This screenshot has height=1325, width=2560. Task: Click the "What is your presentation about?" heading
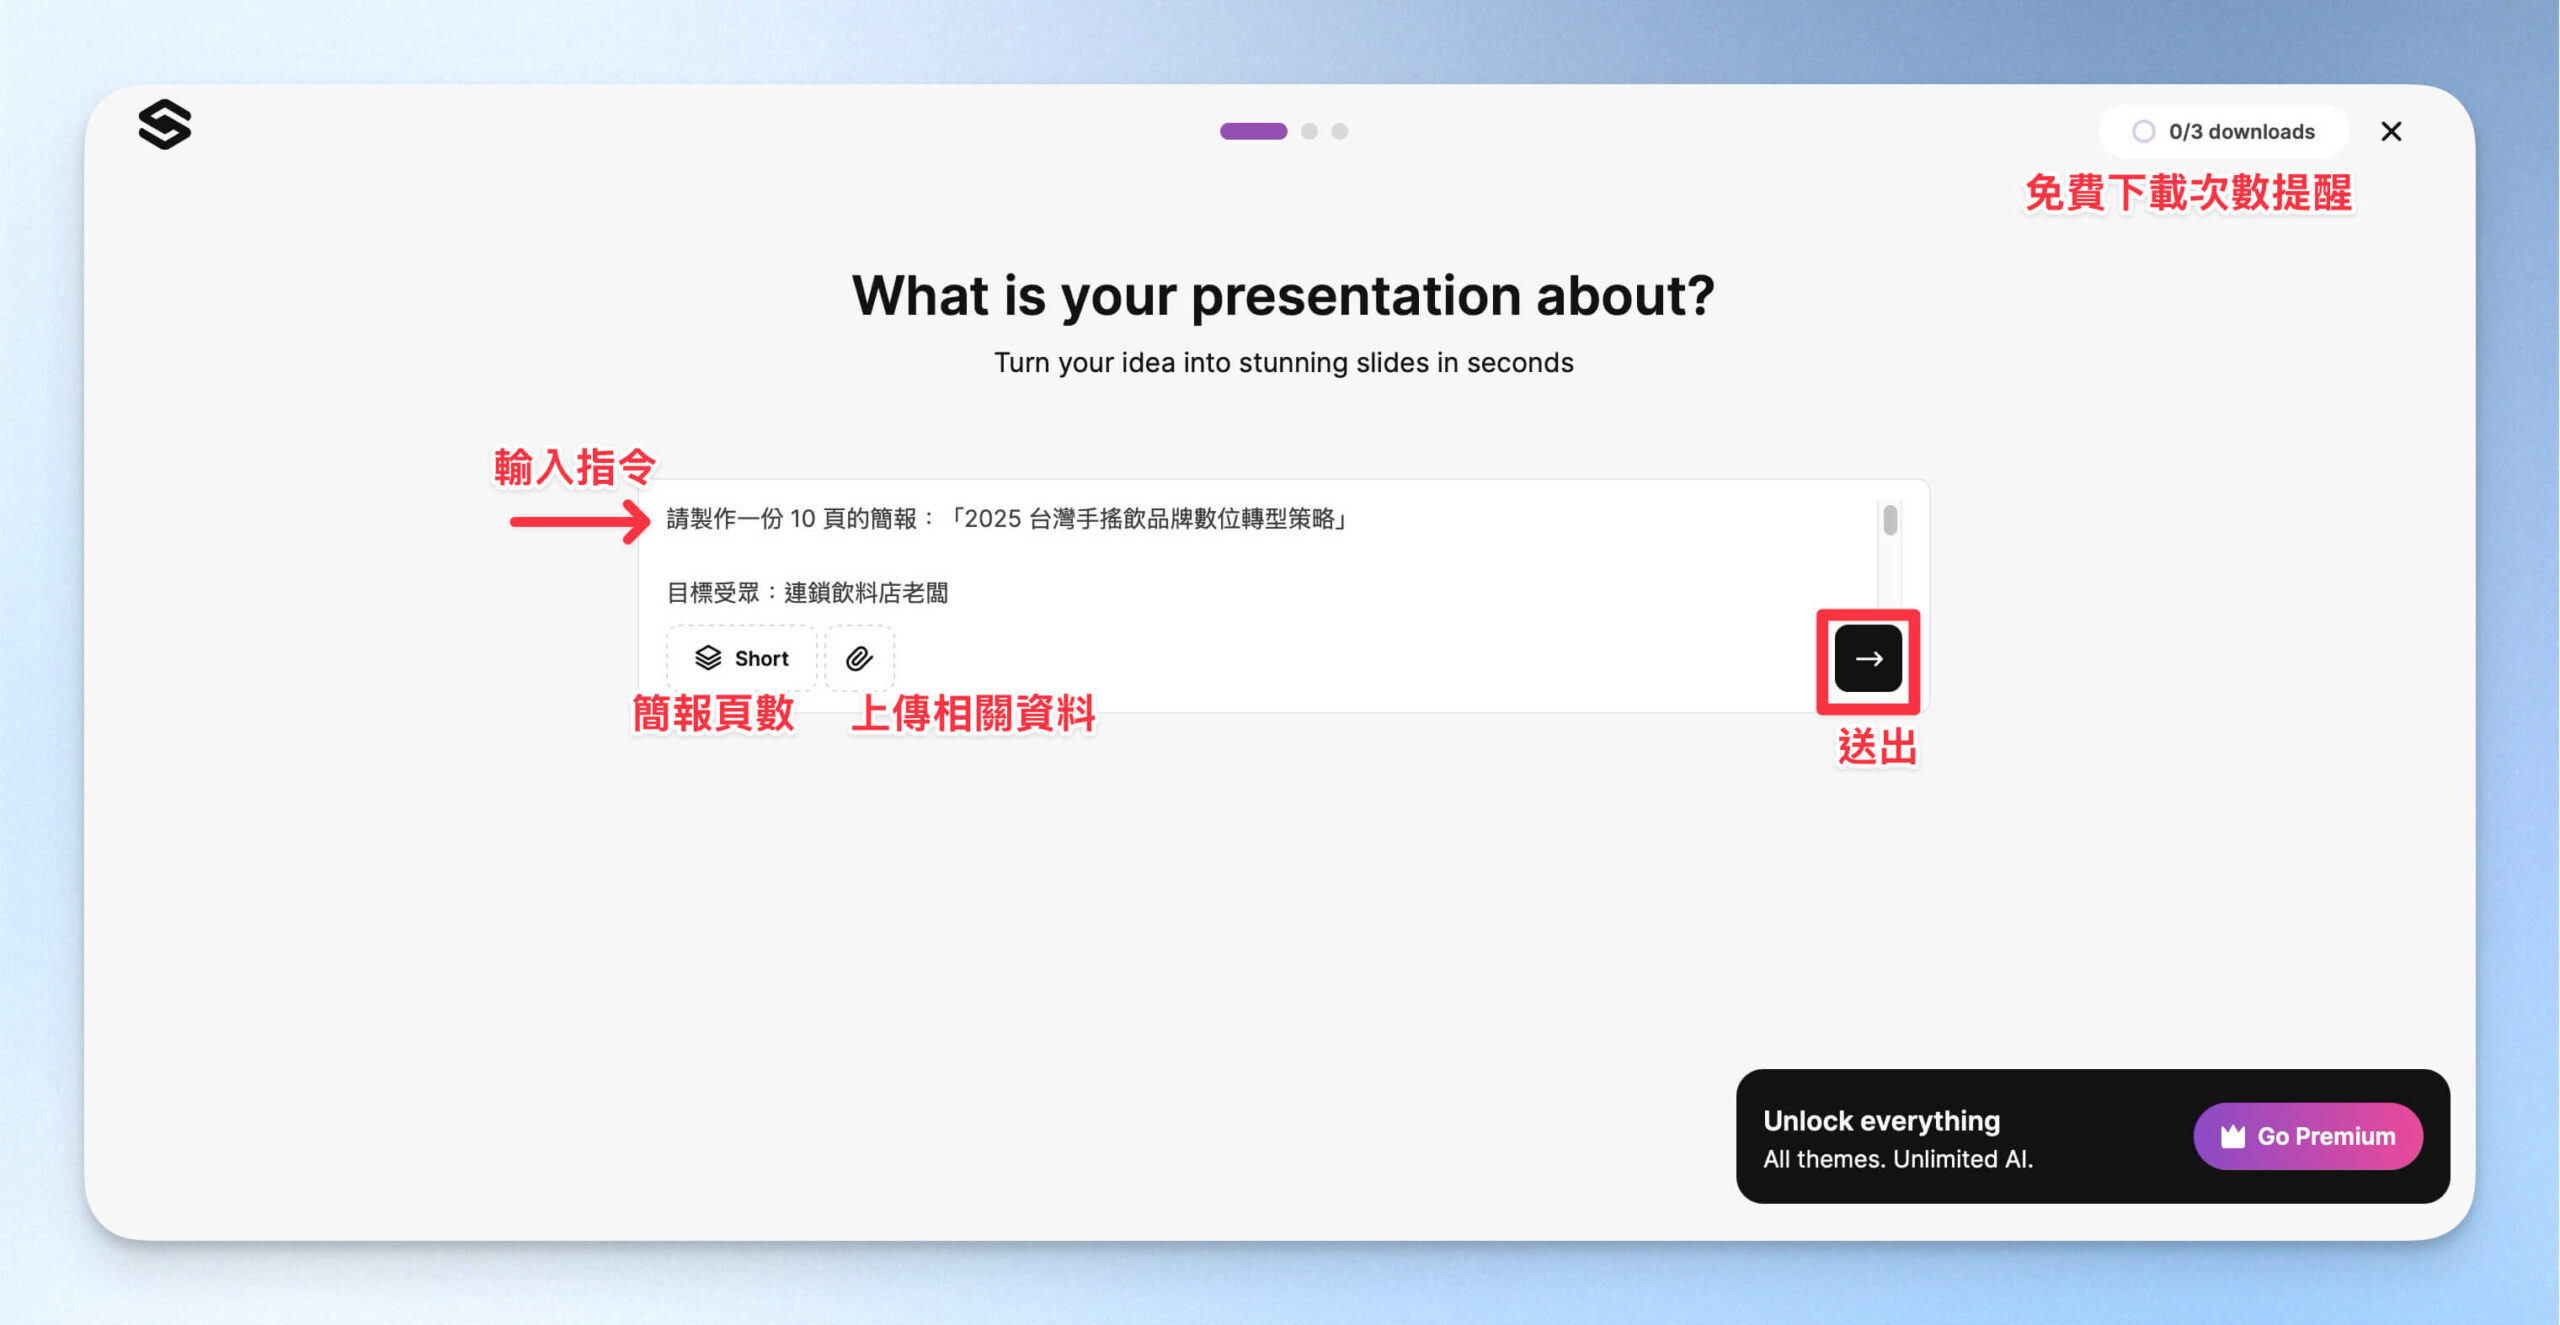click(x=1283, y=296)
